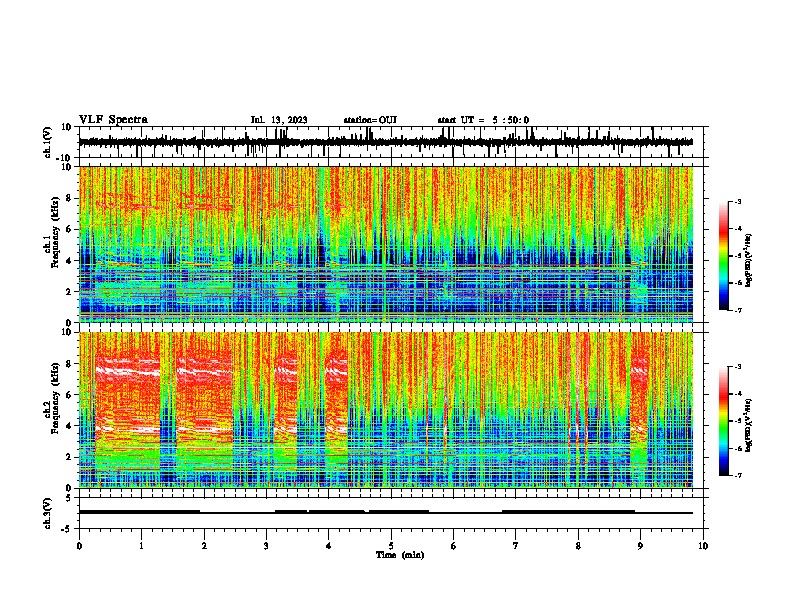
Task: Click the "8" kHz tick on ch.1 frequency axis
Action: click(x=69, y=198)
